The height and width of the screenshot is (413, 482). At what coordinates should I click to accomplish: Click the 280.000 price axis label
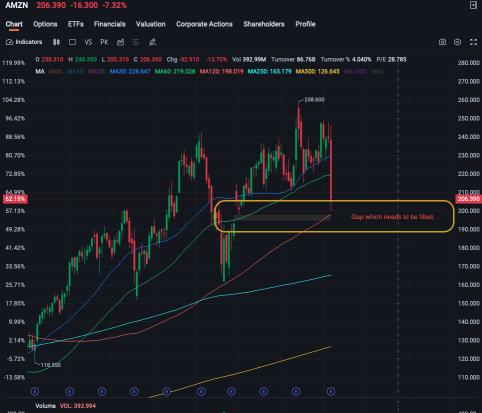coord(469,63)
